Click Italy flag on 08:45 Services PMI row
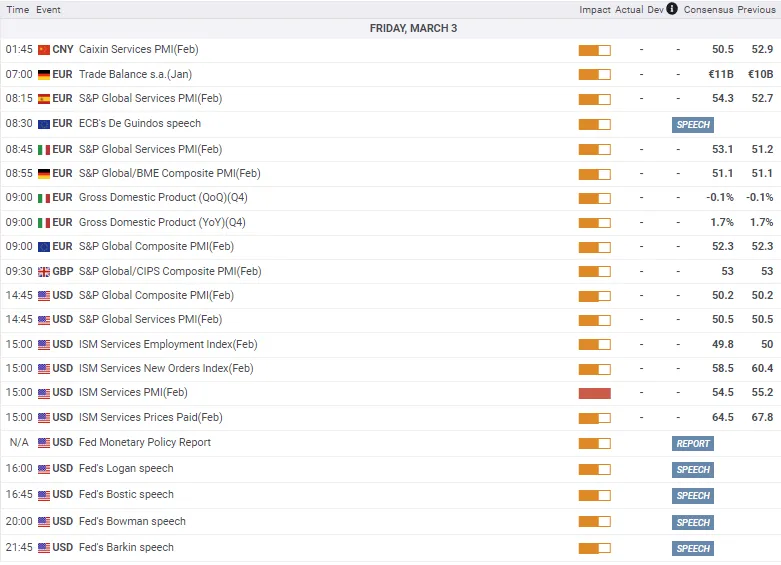Viewport: 781px width, 565px height. [44, 149]
